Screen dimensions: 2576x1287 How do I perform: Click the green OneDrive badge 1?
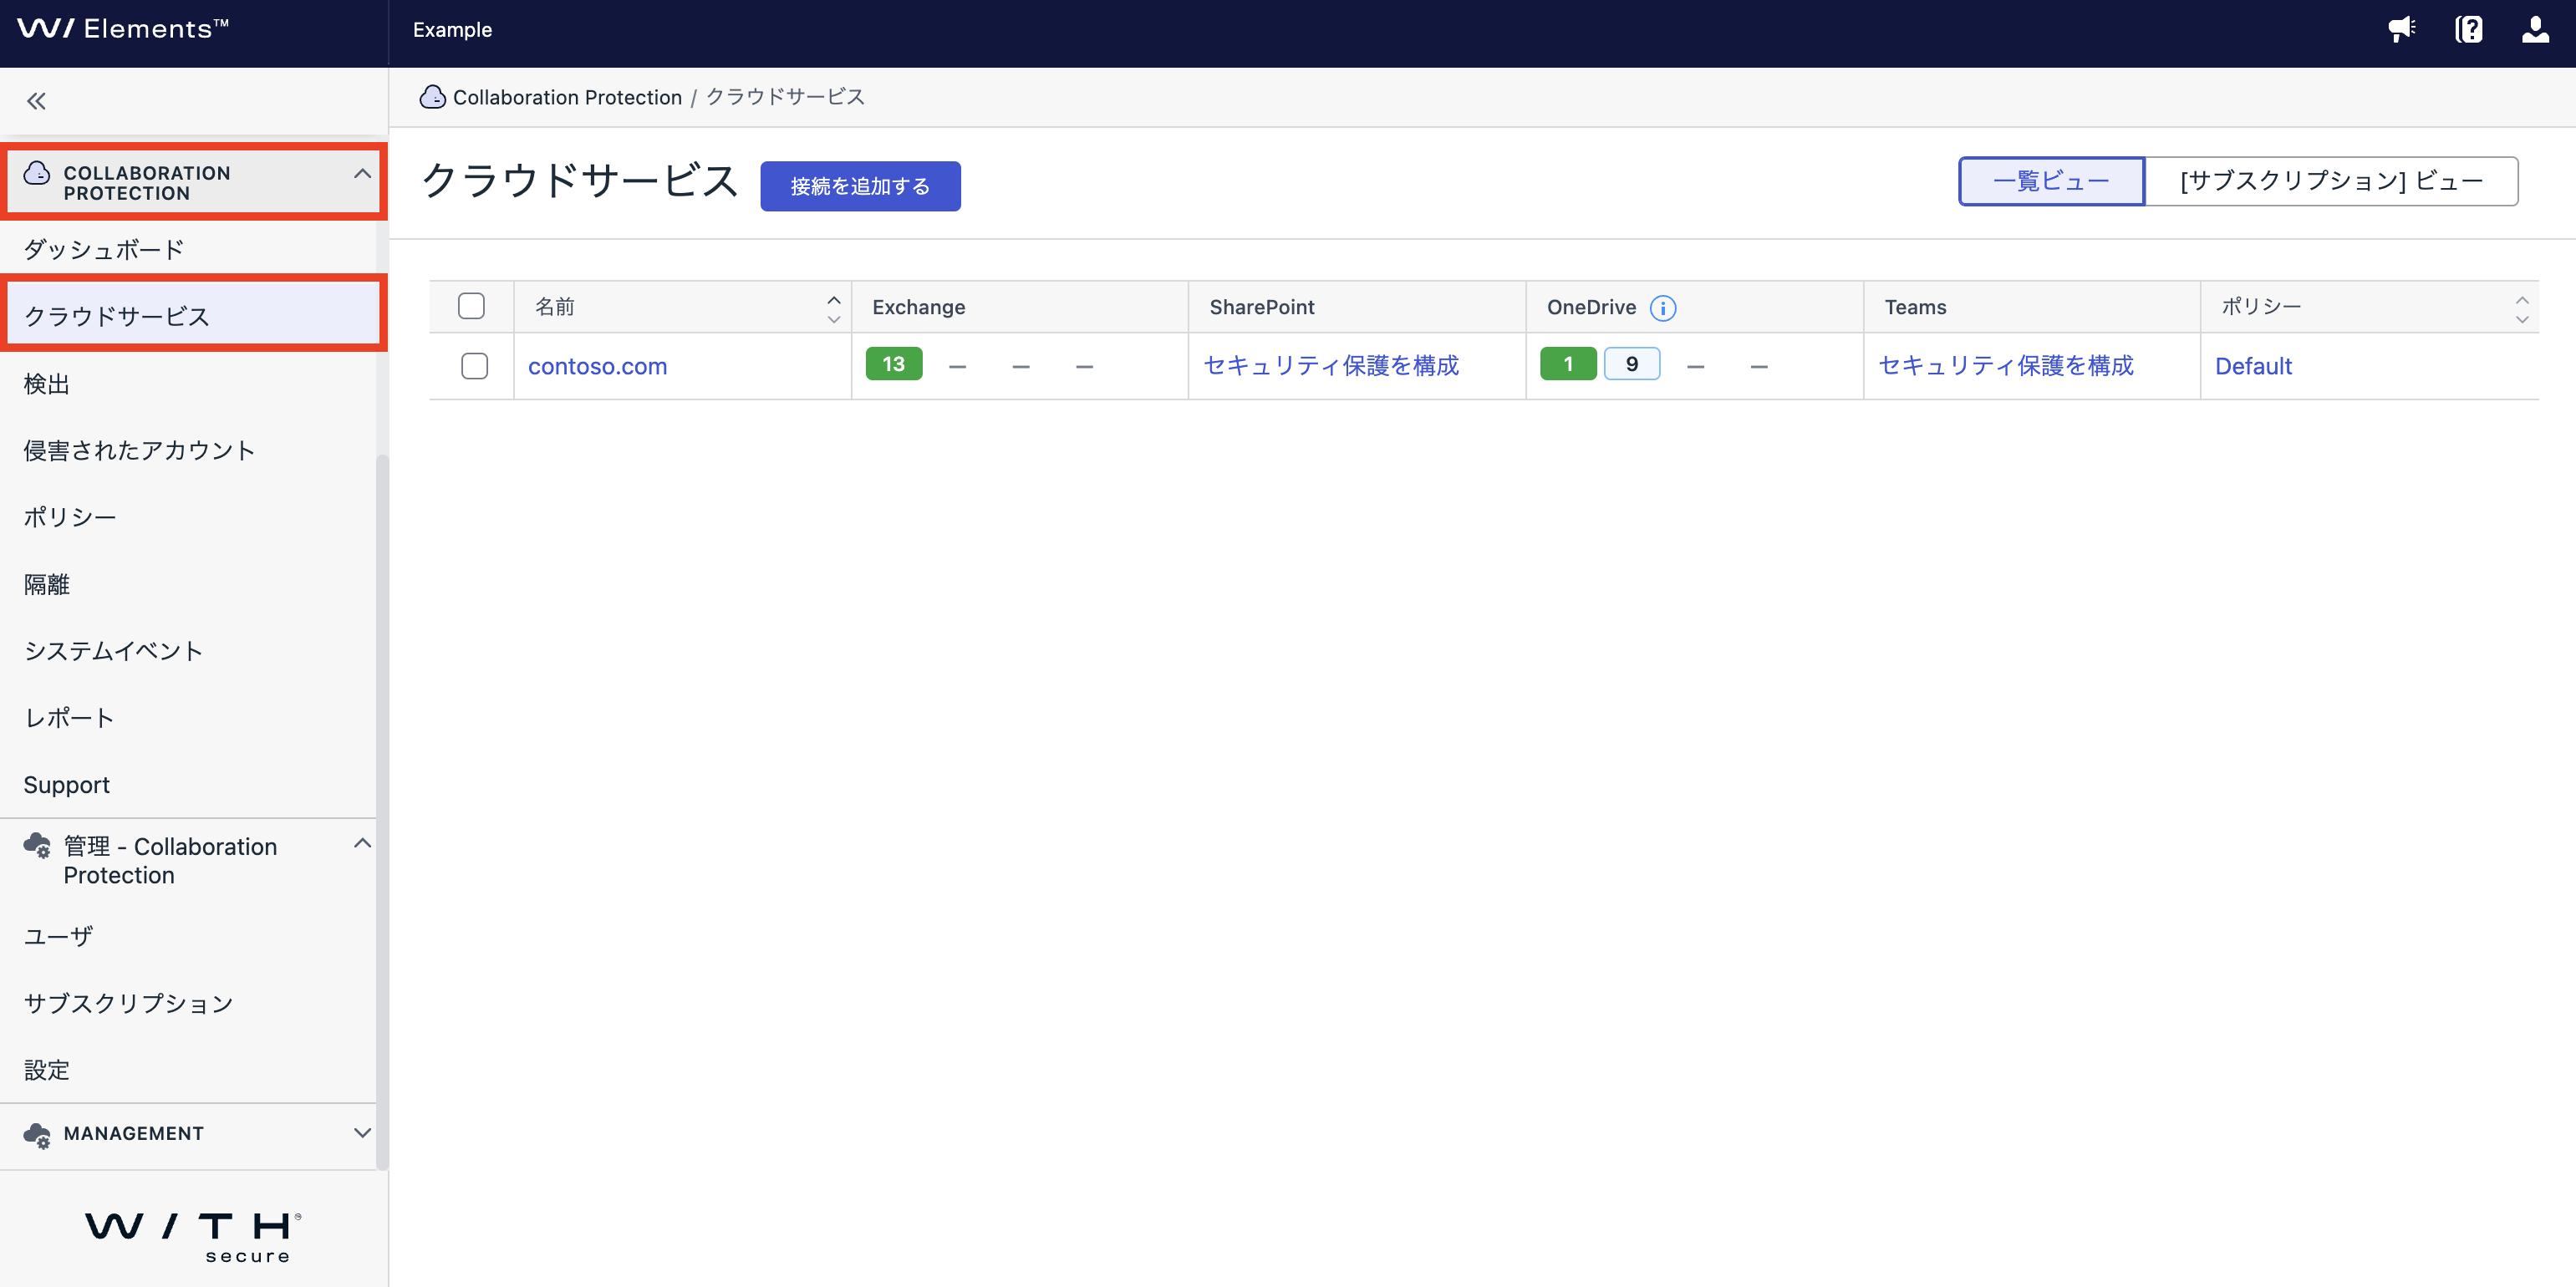[1568, 364]
